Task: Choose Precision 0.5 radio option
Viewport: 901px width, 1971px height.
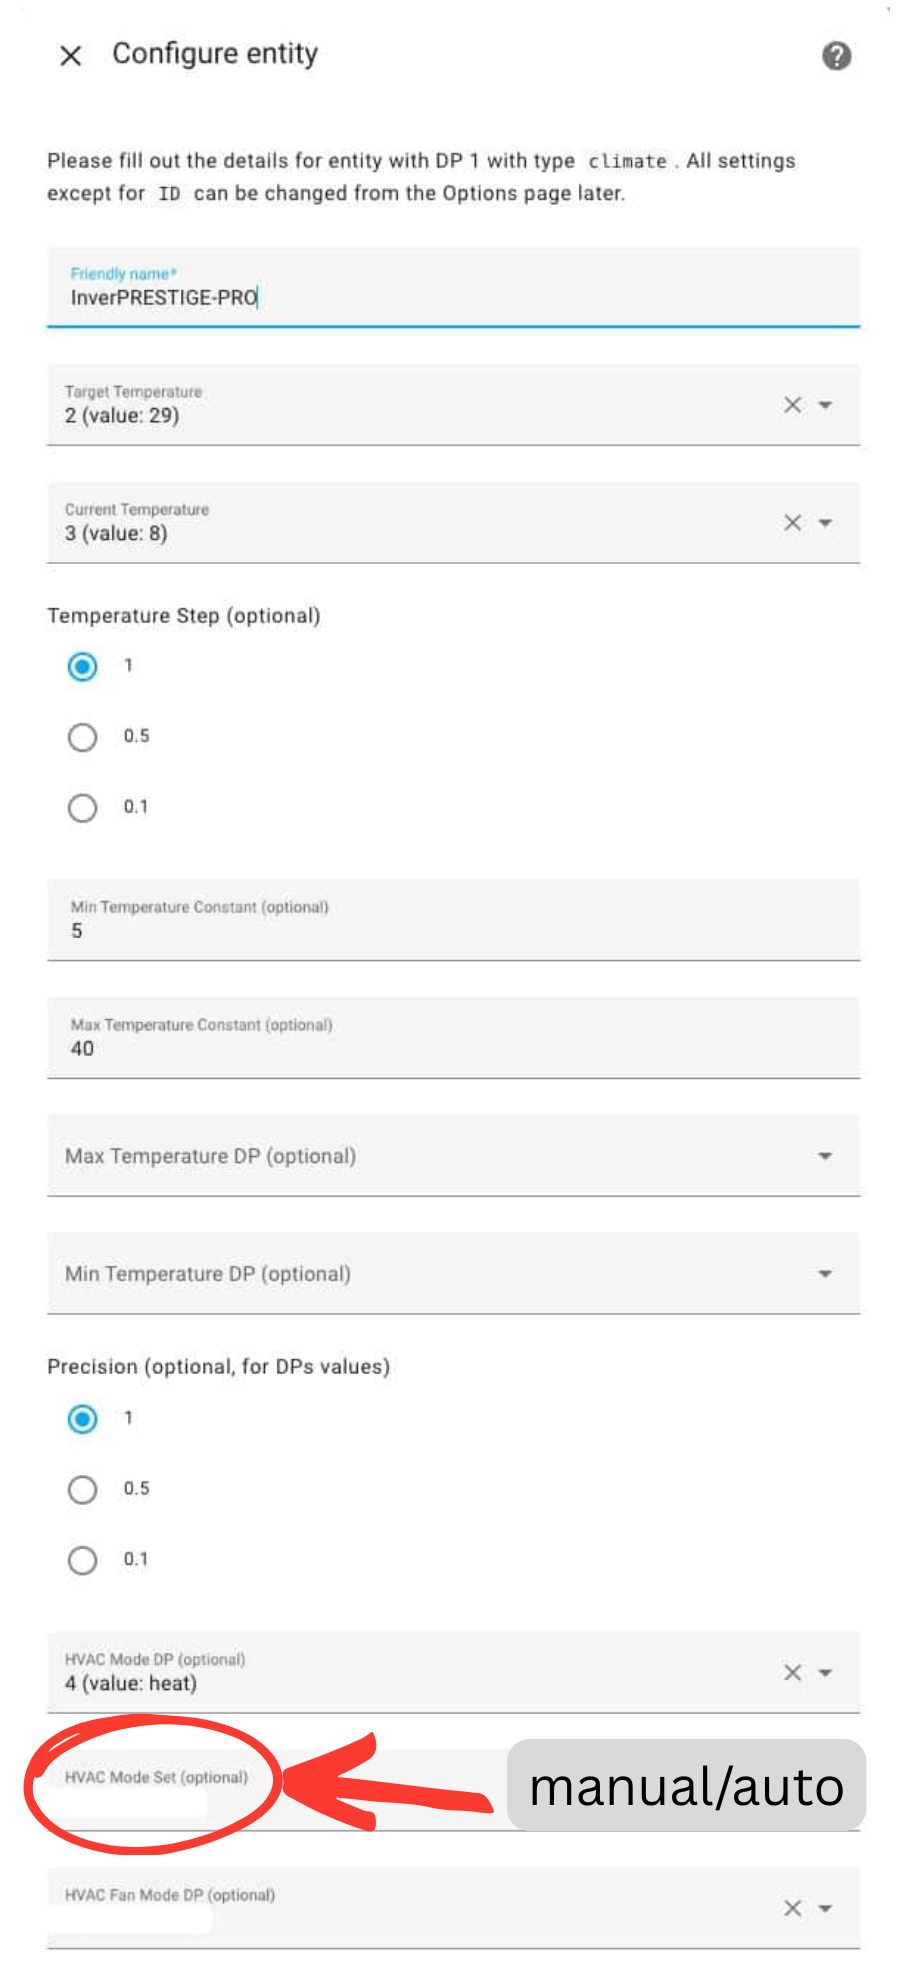Action: coord(83,1490)
